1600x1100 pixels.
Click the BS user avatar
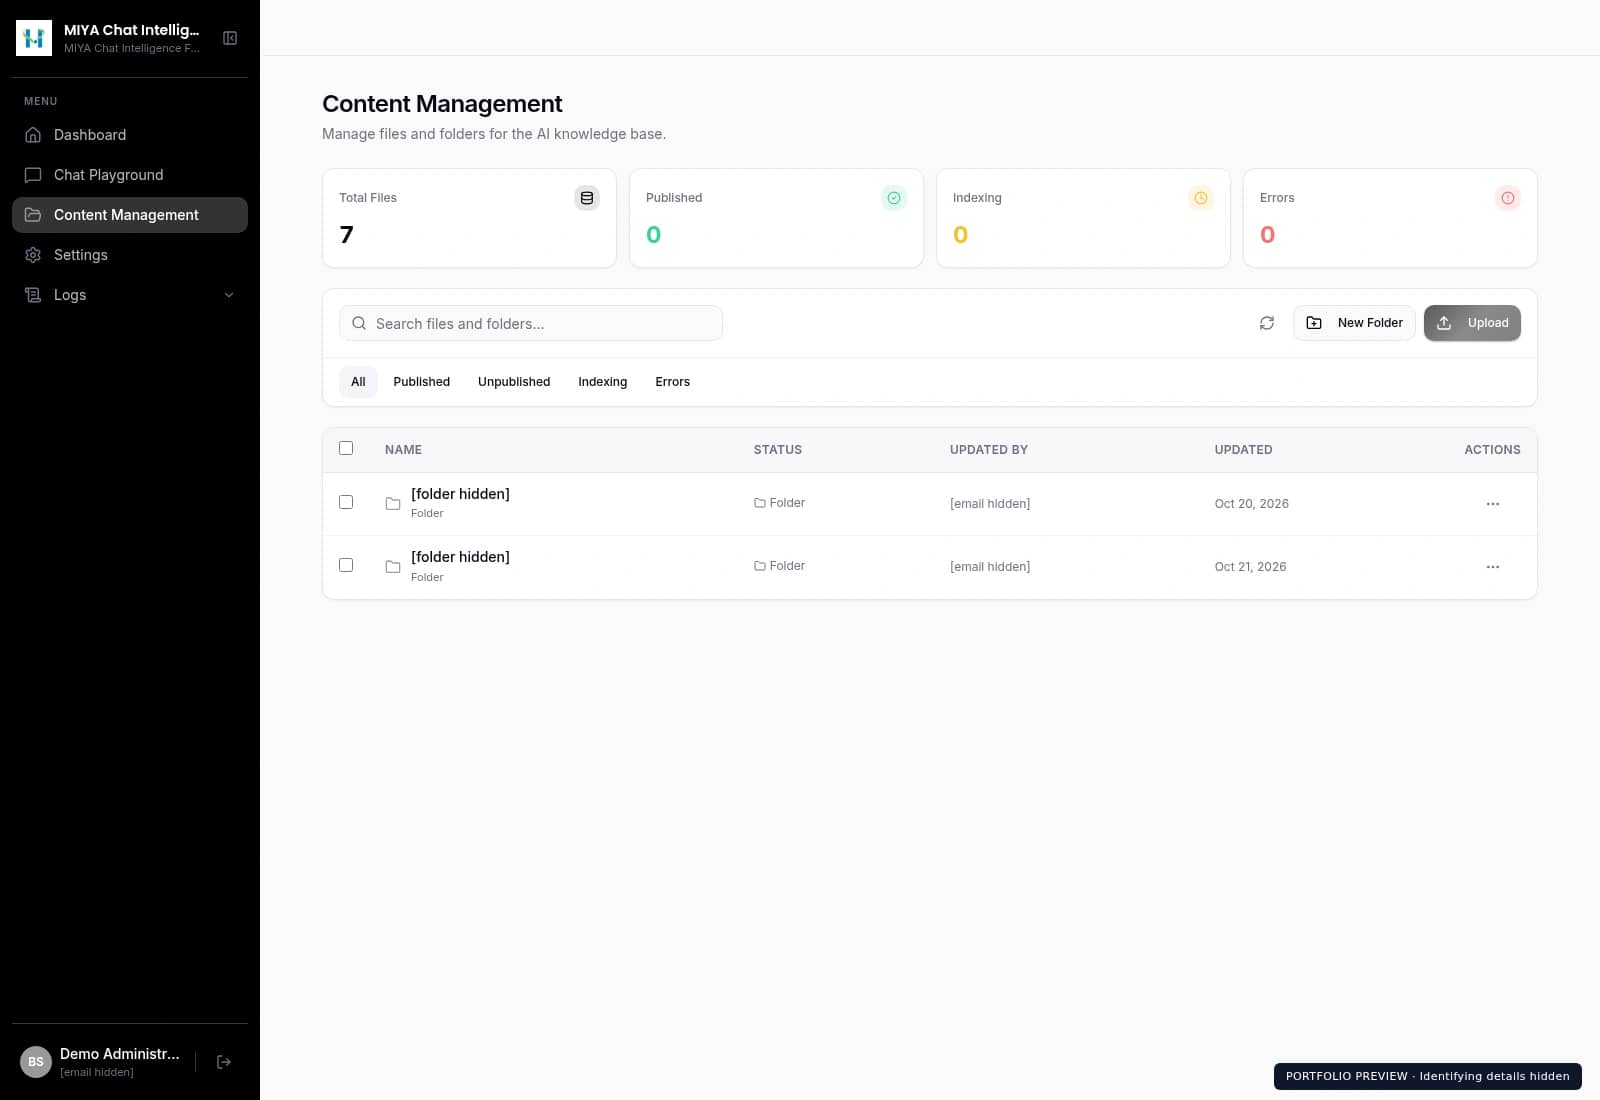coord(36,1062)
